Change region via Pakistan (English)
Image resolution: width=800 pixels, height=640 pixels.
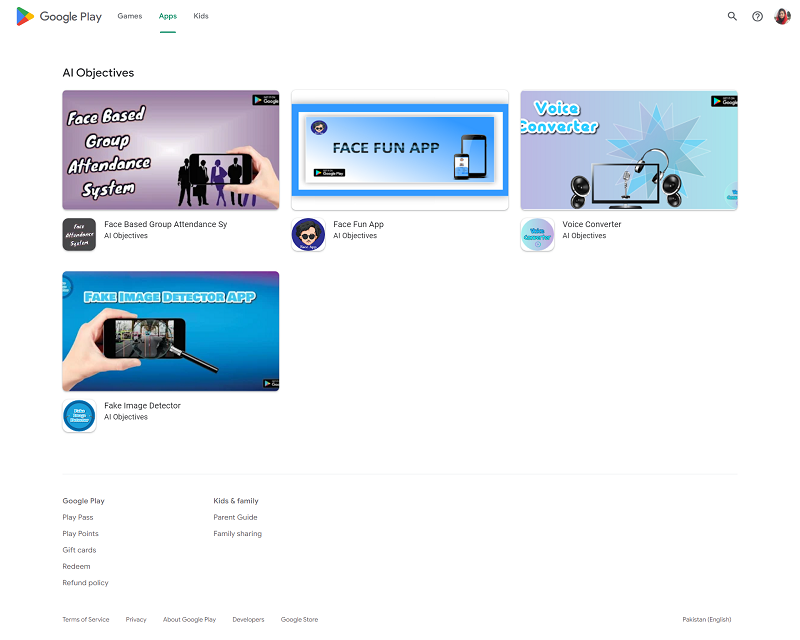pyautogui.click(x=707, y=620)
